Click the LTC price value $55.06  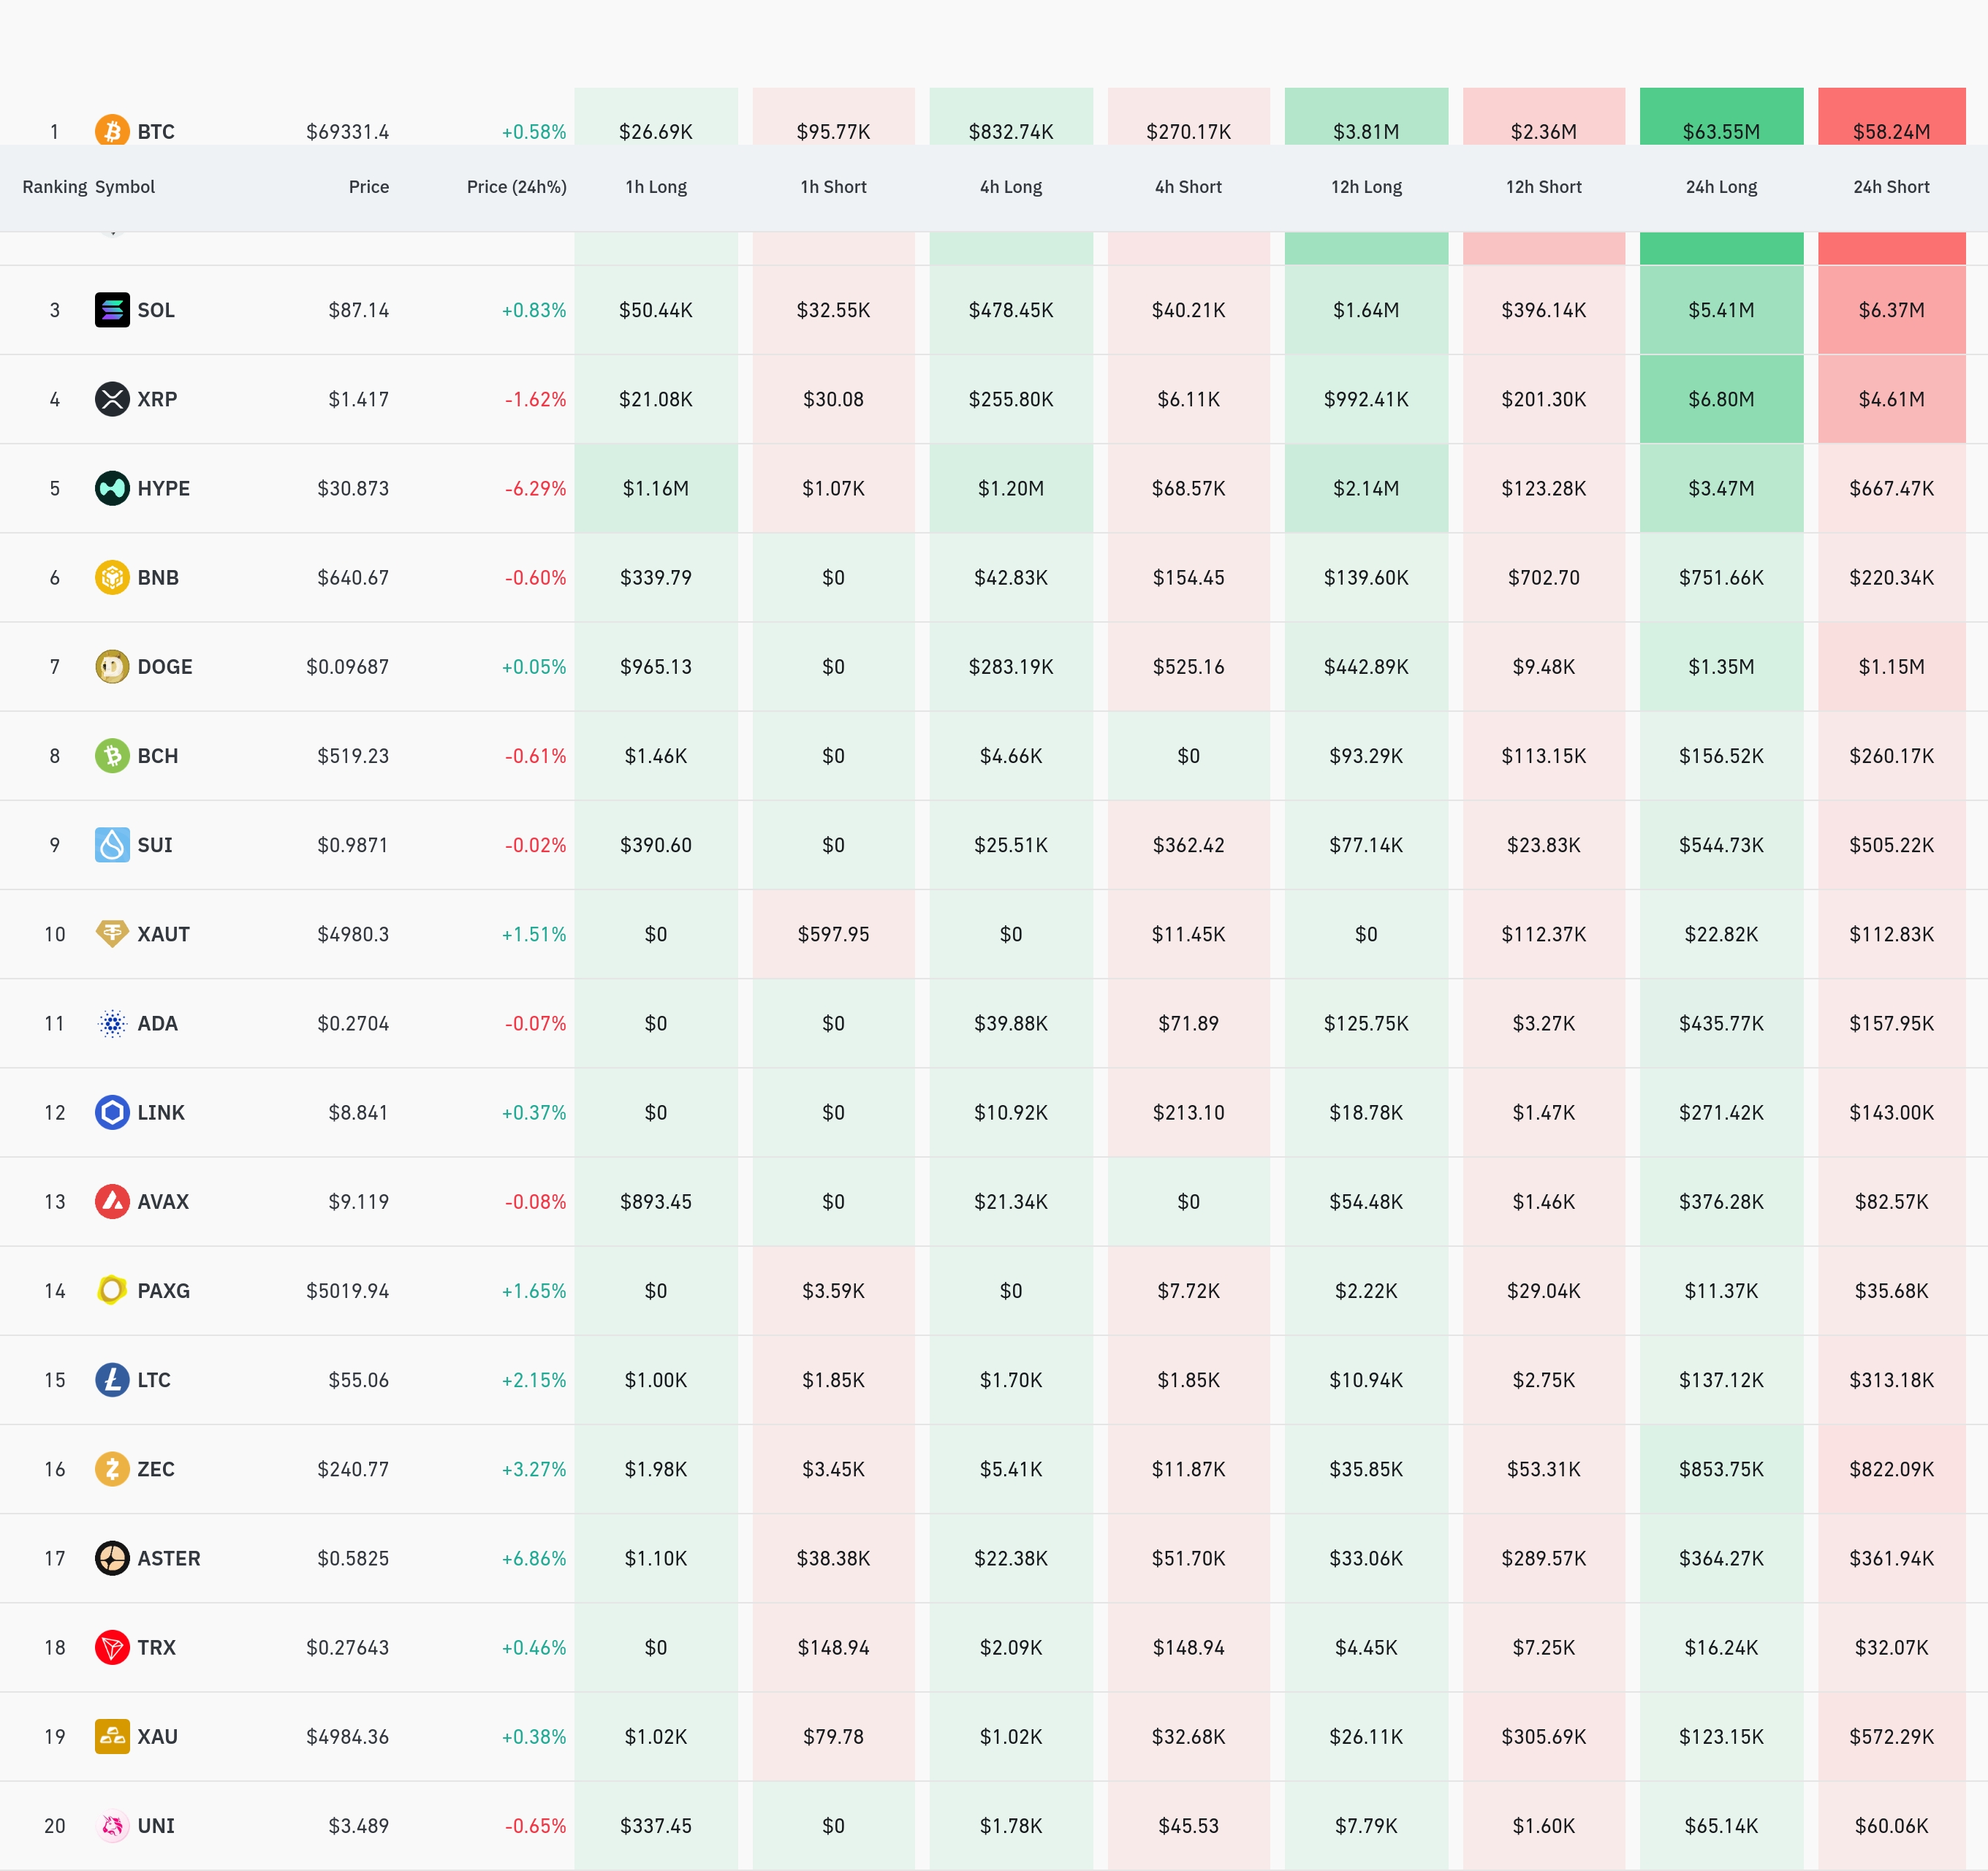coord(358,1380)
